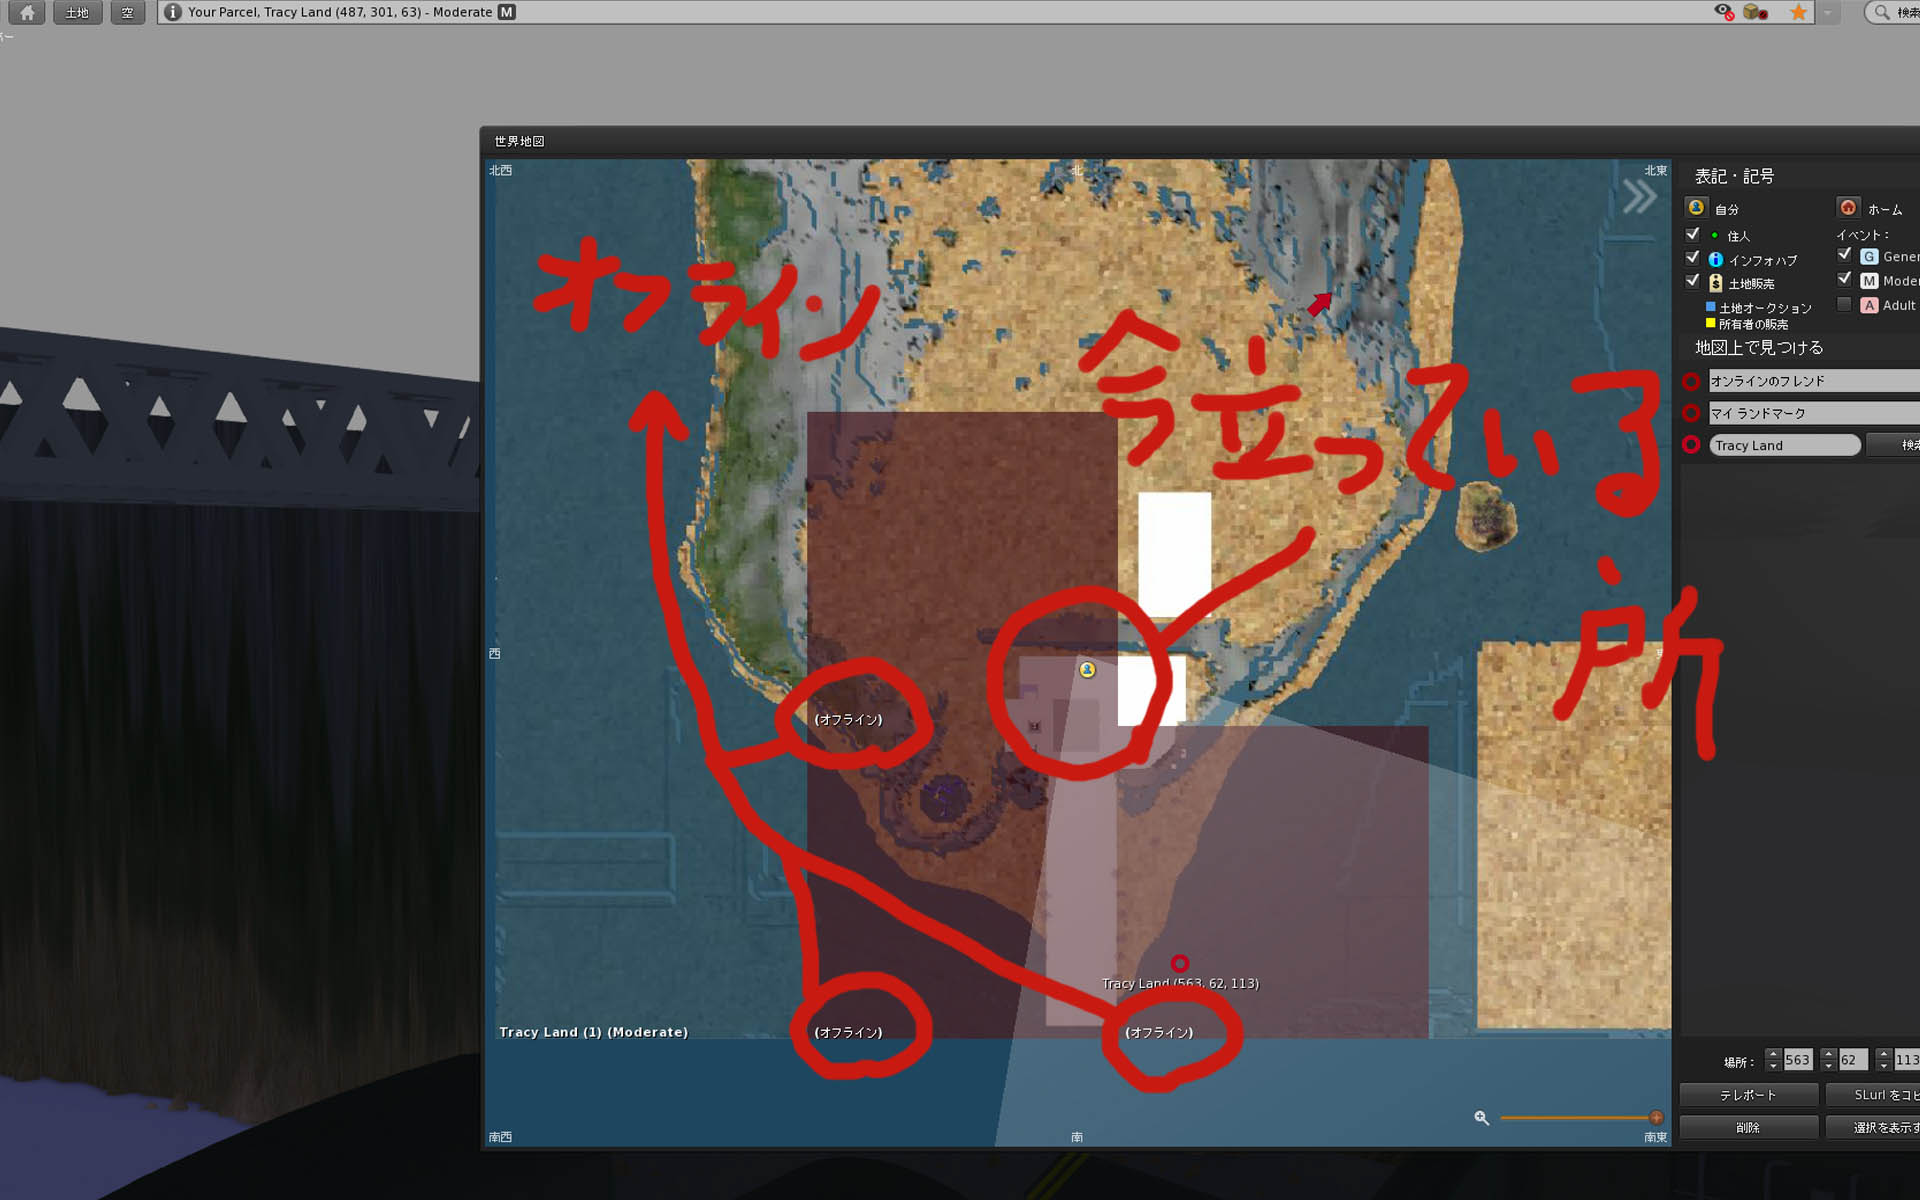Open the parcel info icon in the location bar
Screen dimensions: 1920x1200
pyautogui.click(x=173, y=12)
